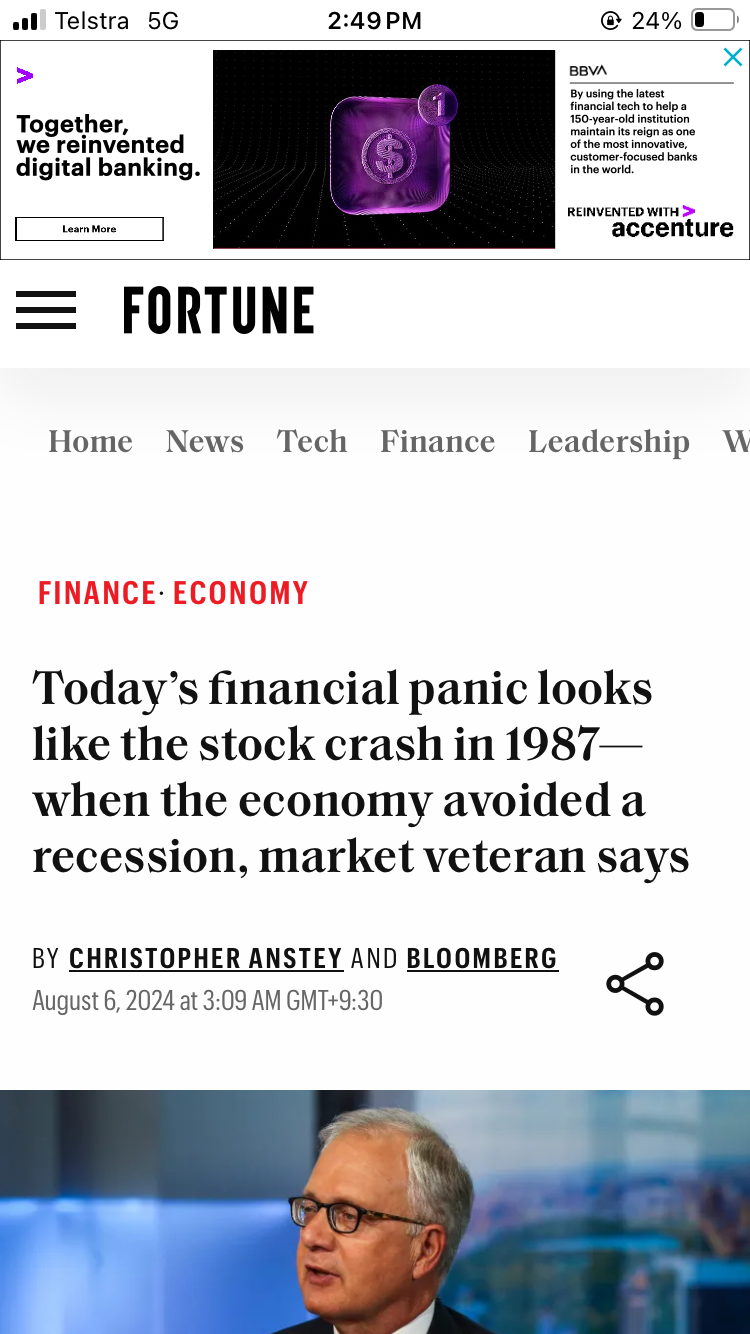Viewport: 750px width, 1334px height.
Task: Tap the battery indicator in status bar
Action: (x=713, y=20)
